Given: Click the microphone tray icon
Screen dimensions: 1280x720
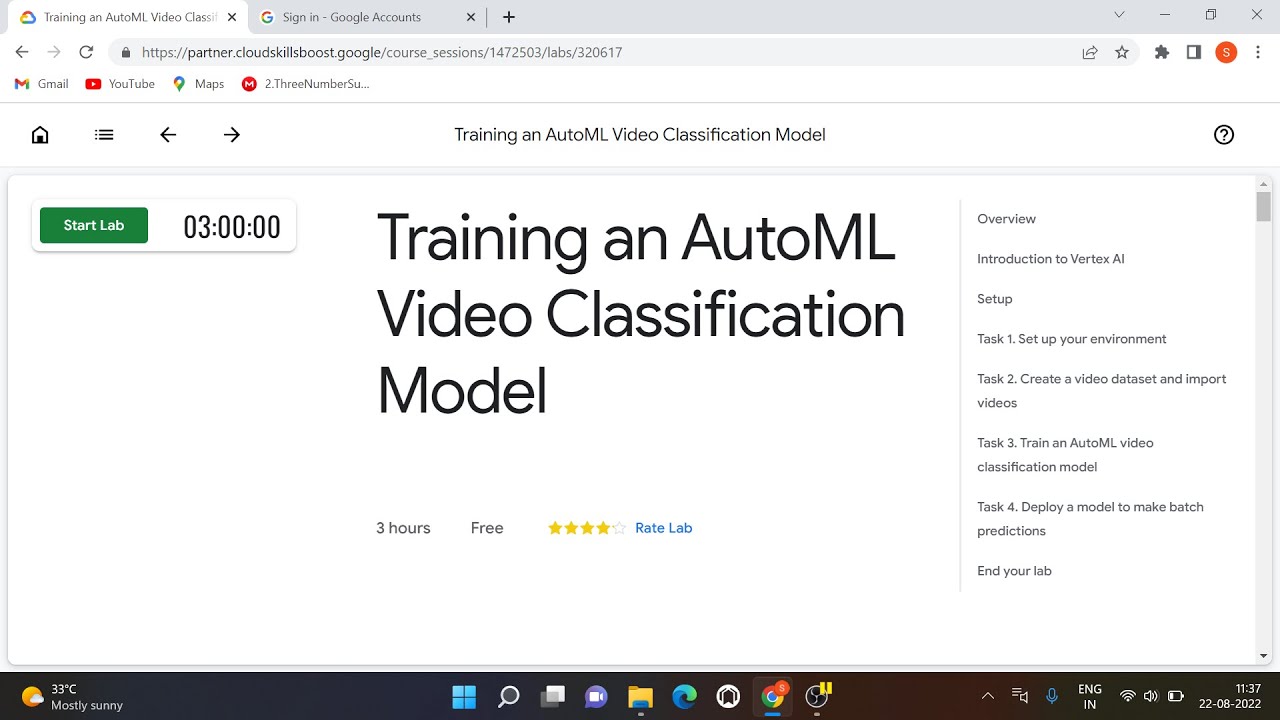Looking at the screenshot, I should (1052, 696).
